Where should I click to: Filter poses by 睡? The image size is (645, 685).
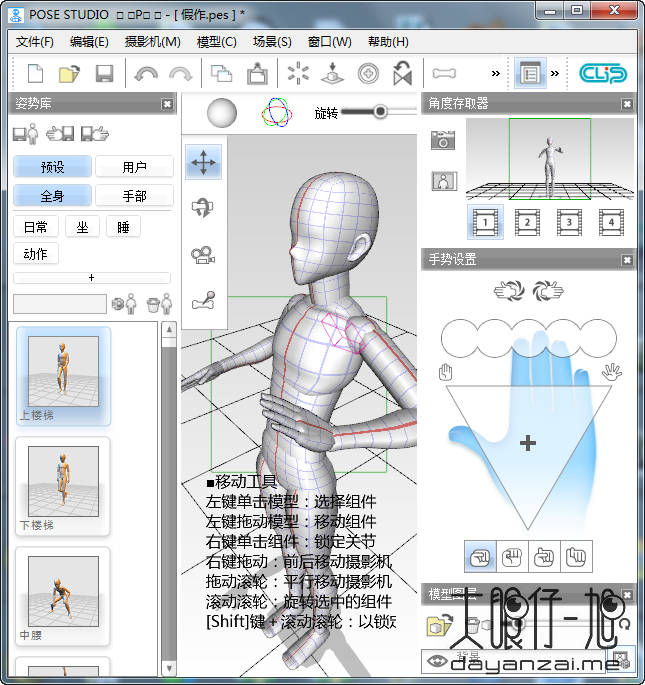click(x=123, y=227)
